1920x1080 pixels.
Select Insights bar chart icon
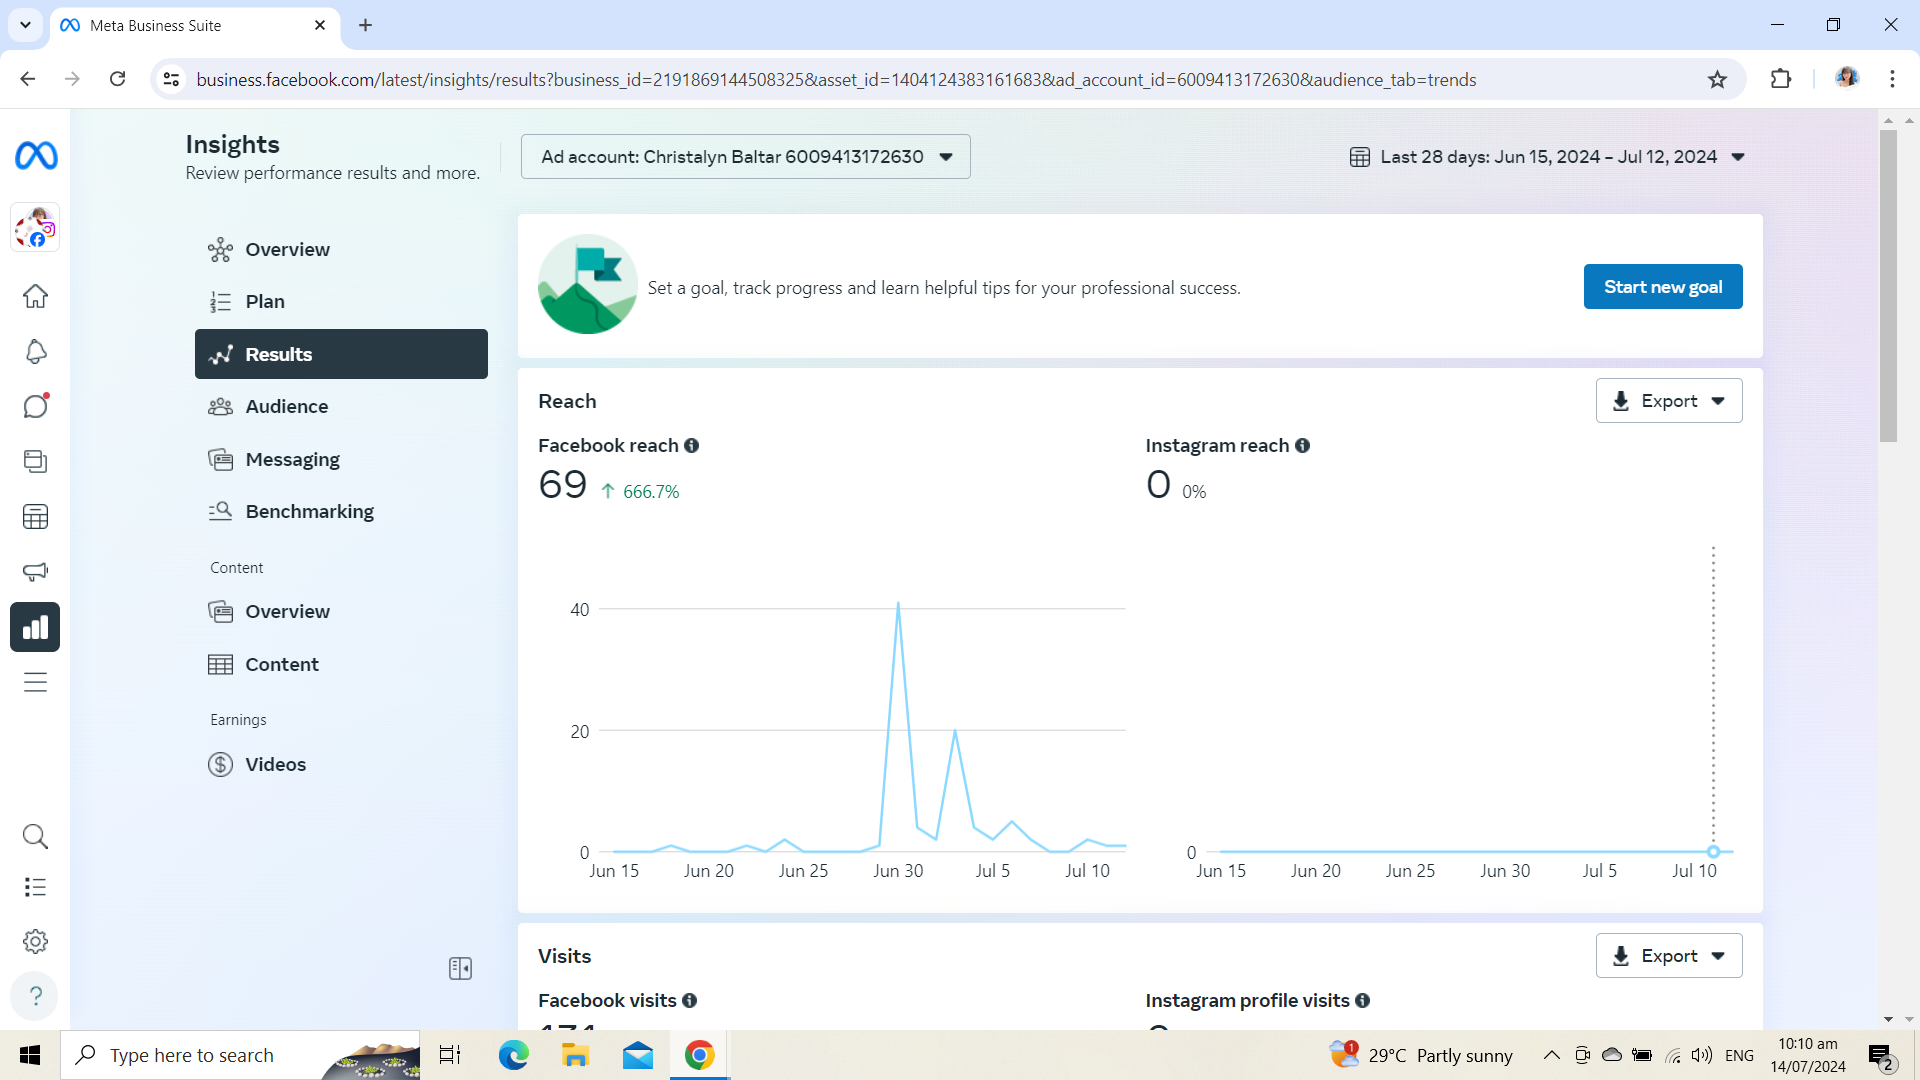35,627
